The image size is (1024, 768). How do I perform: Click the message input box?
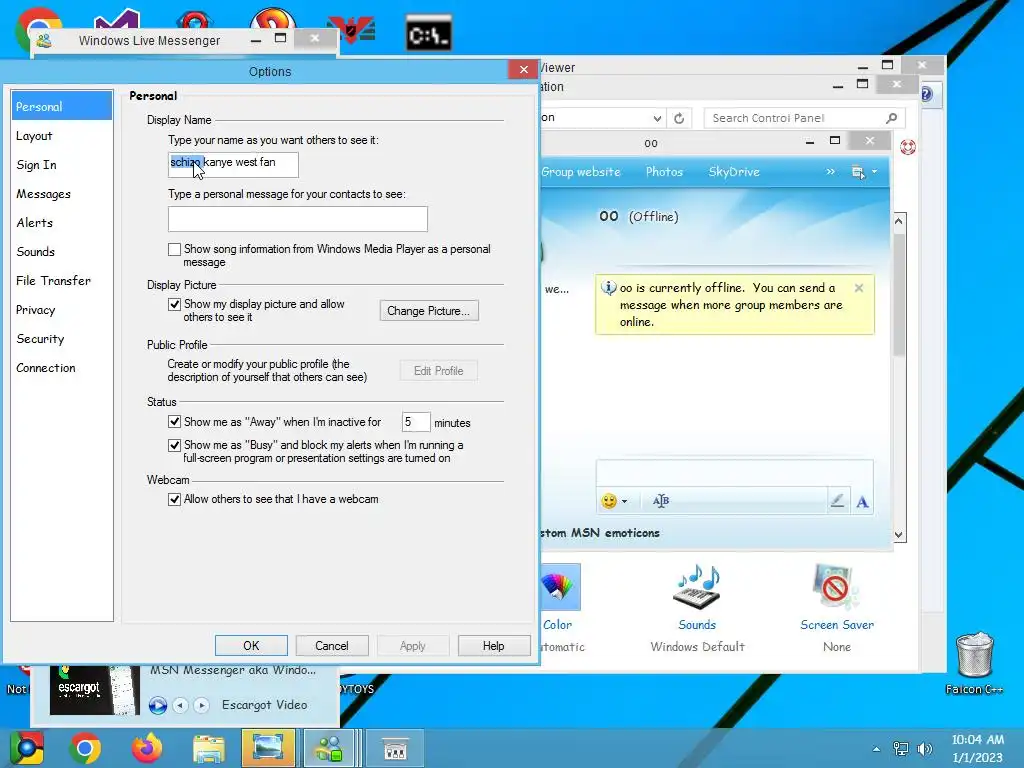[x=734, y=473]
